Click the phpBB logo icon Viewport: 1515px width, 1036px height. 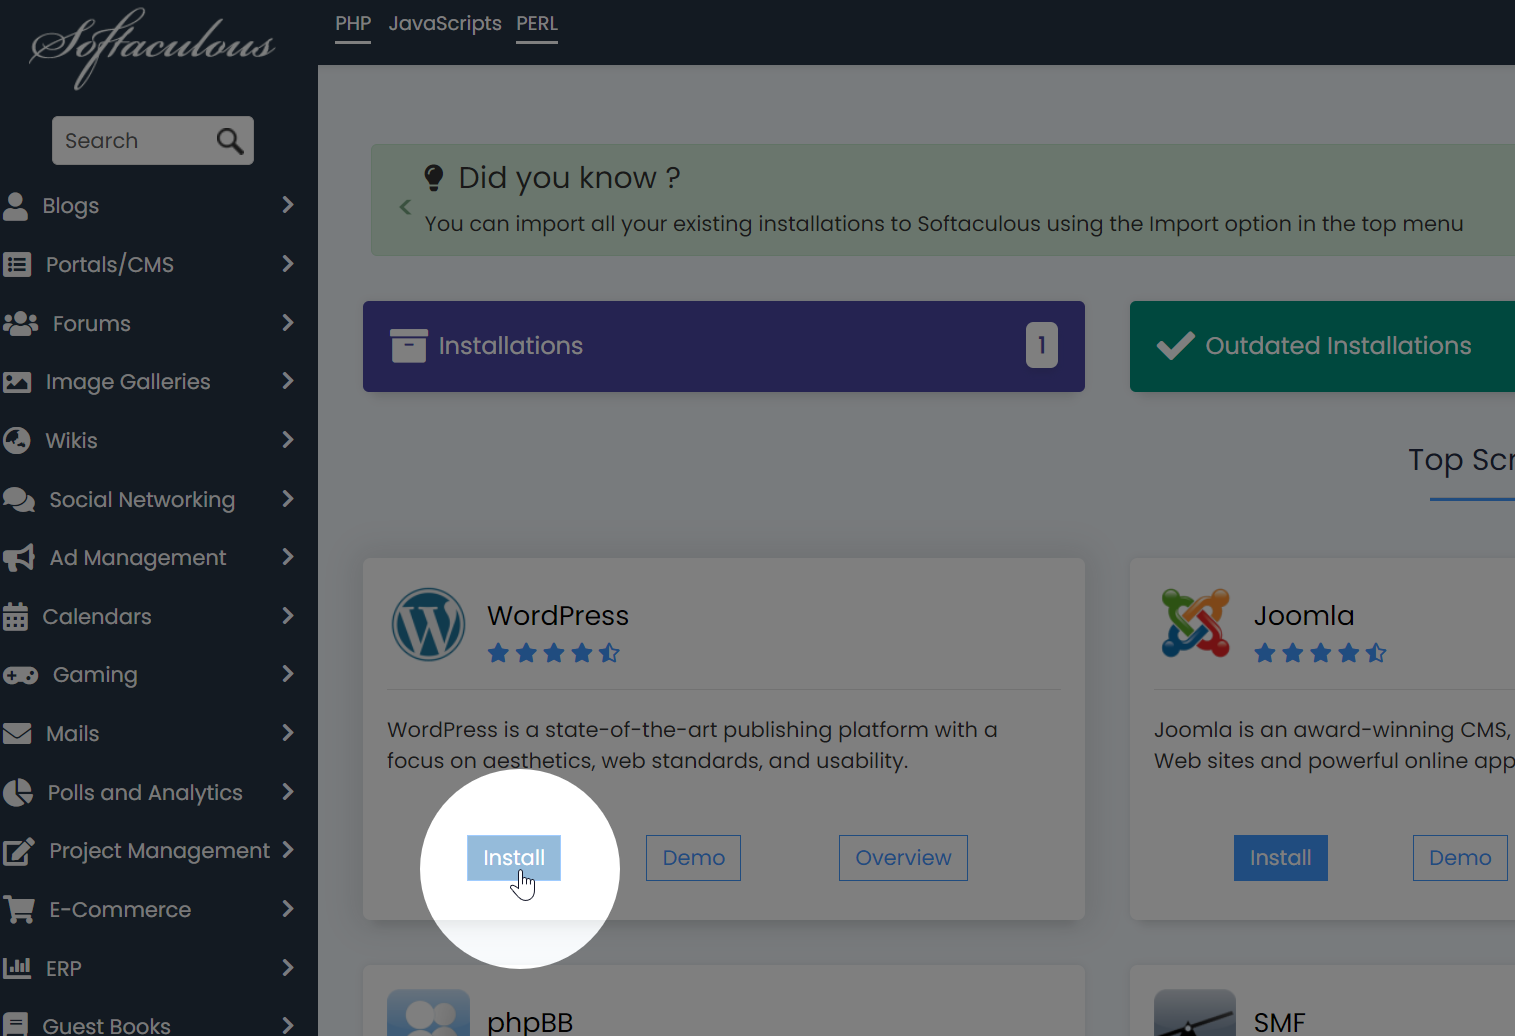point(428,1013)
